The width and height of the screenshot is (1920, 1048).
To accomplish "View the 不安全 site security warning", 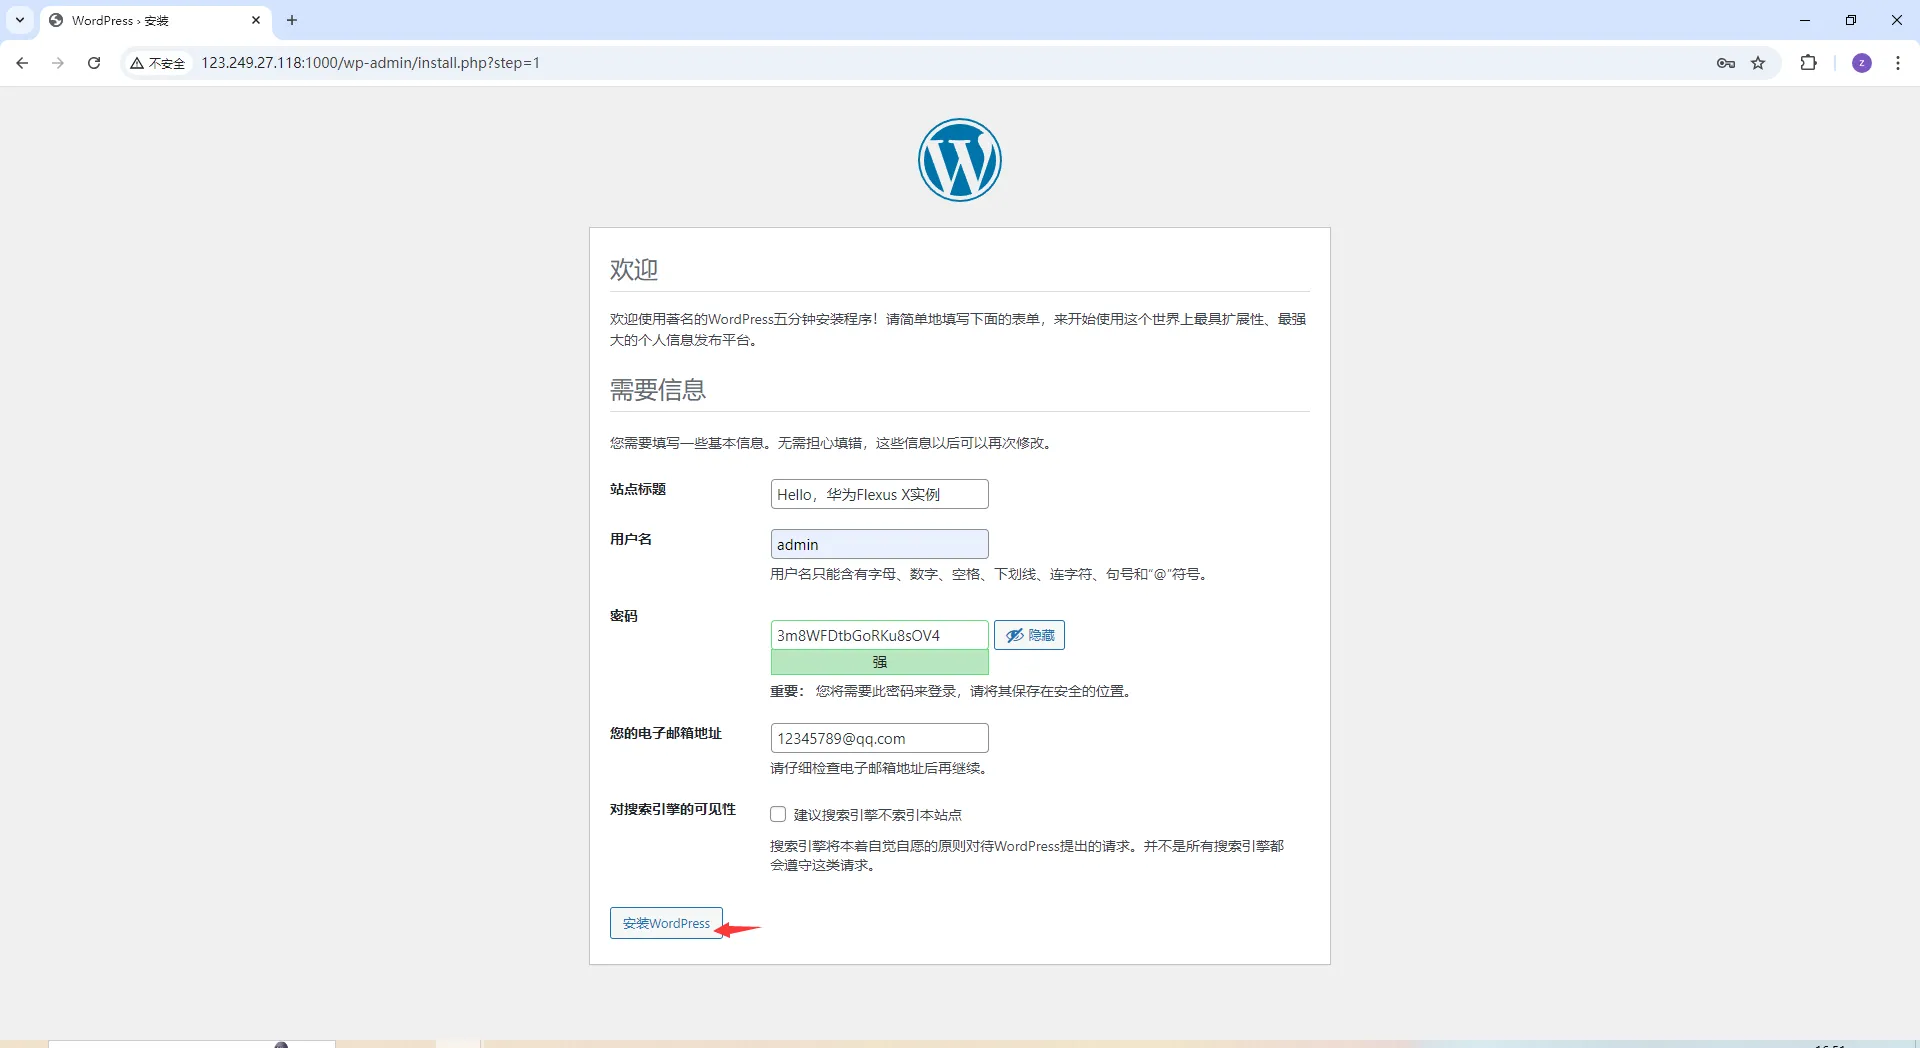I will coord(158,63).
